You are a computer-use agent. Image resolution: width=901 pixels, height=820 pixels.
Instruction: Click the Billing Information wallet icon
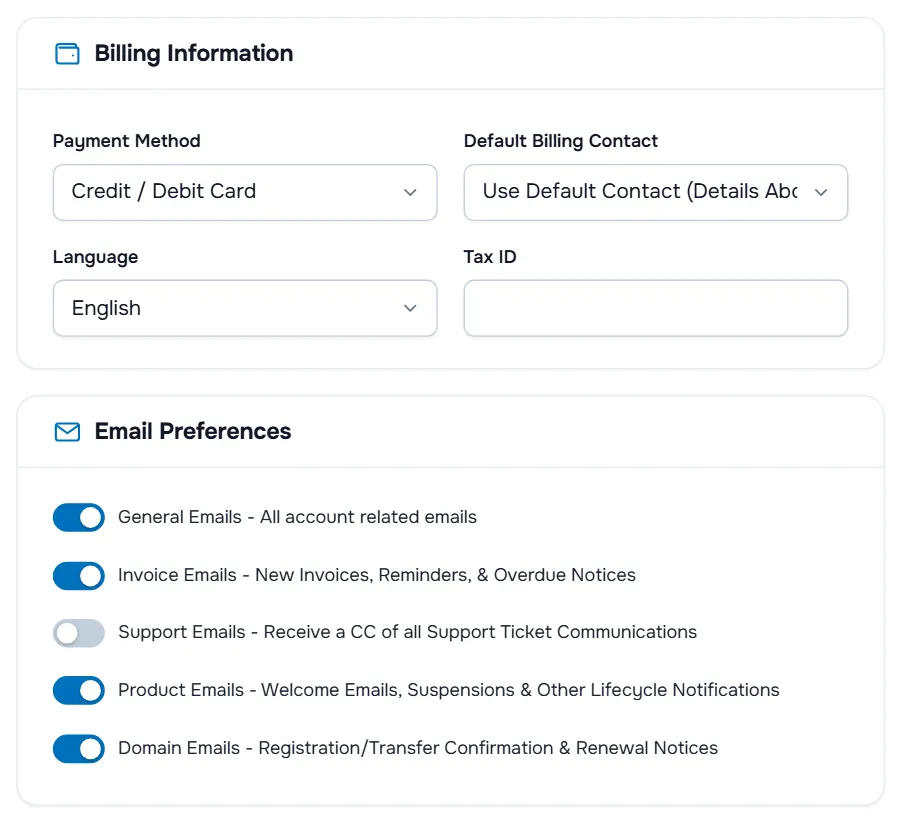[x=67, y=54]
